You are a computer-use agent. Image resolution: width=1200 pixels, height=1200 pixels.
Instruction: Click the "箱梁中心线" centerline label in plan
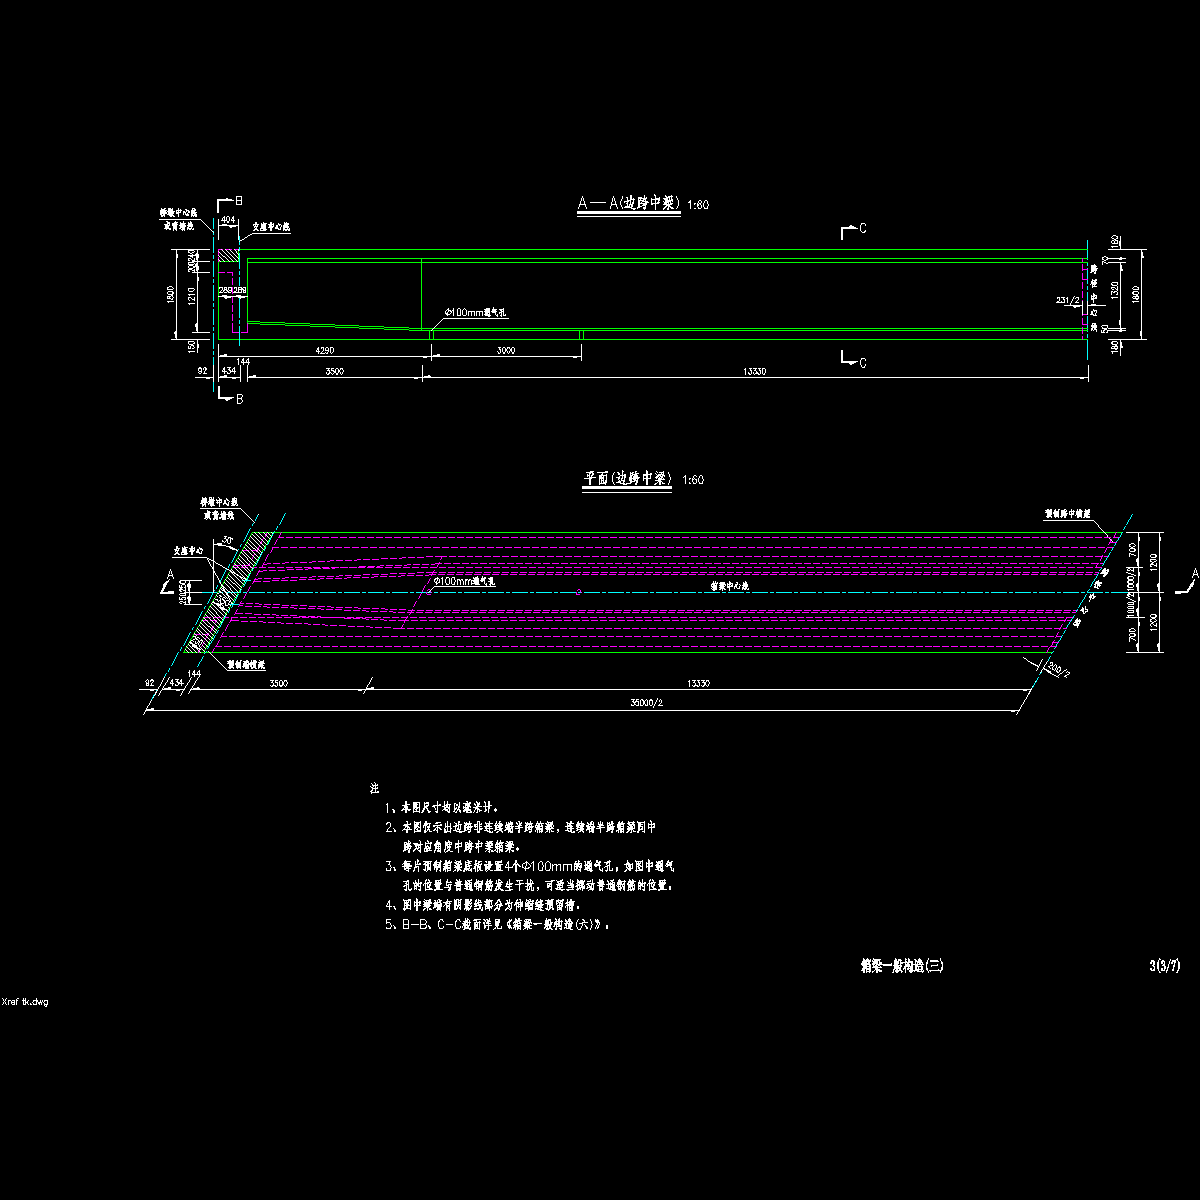[x=729, y=586]
